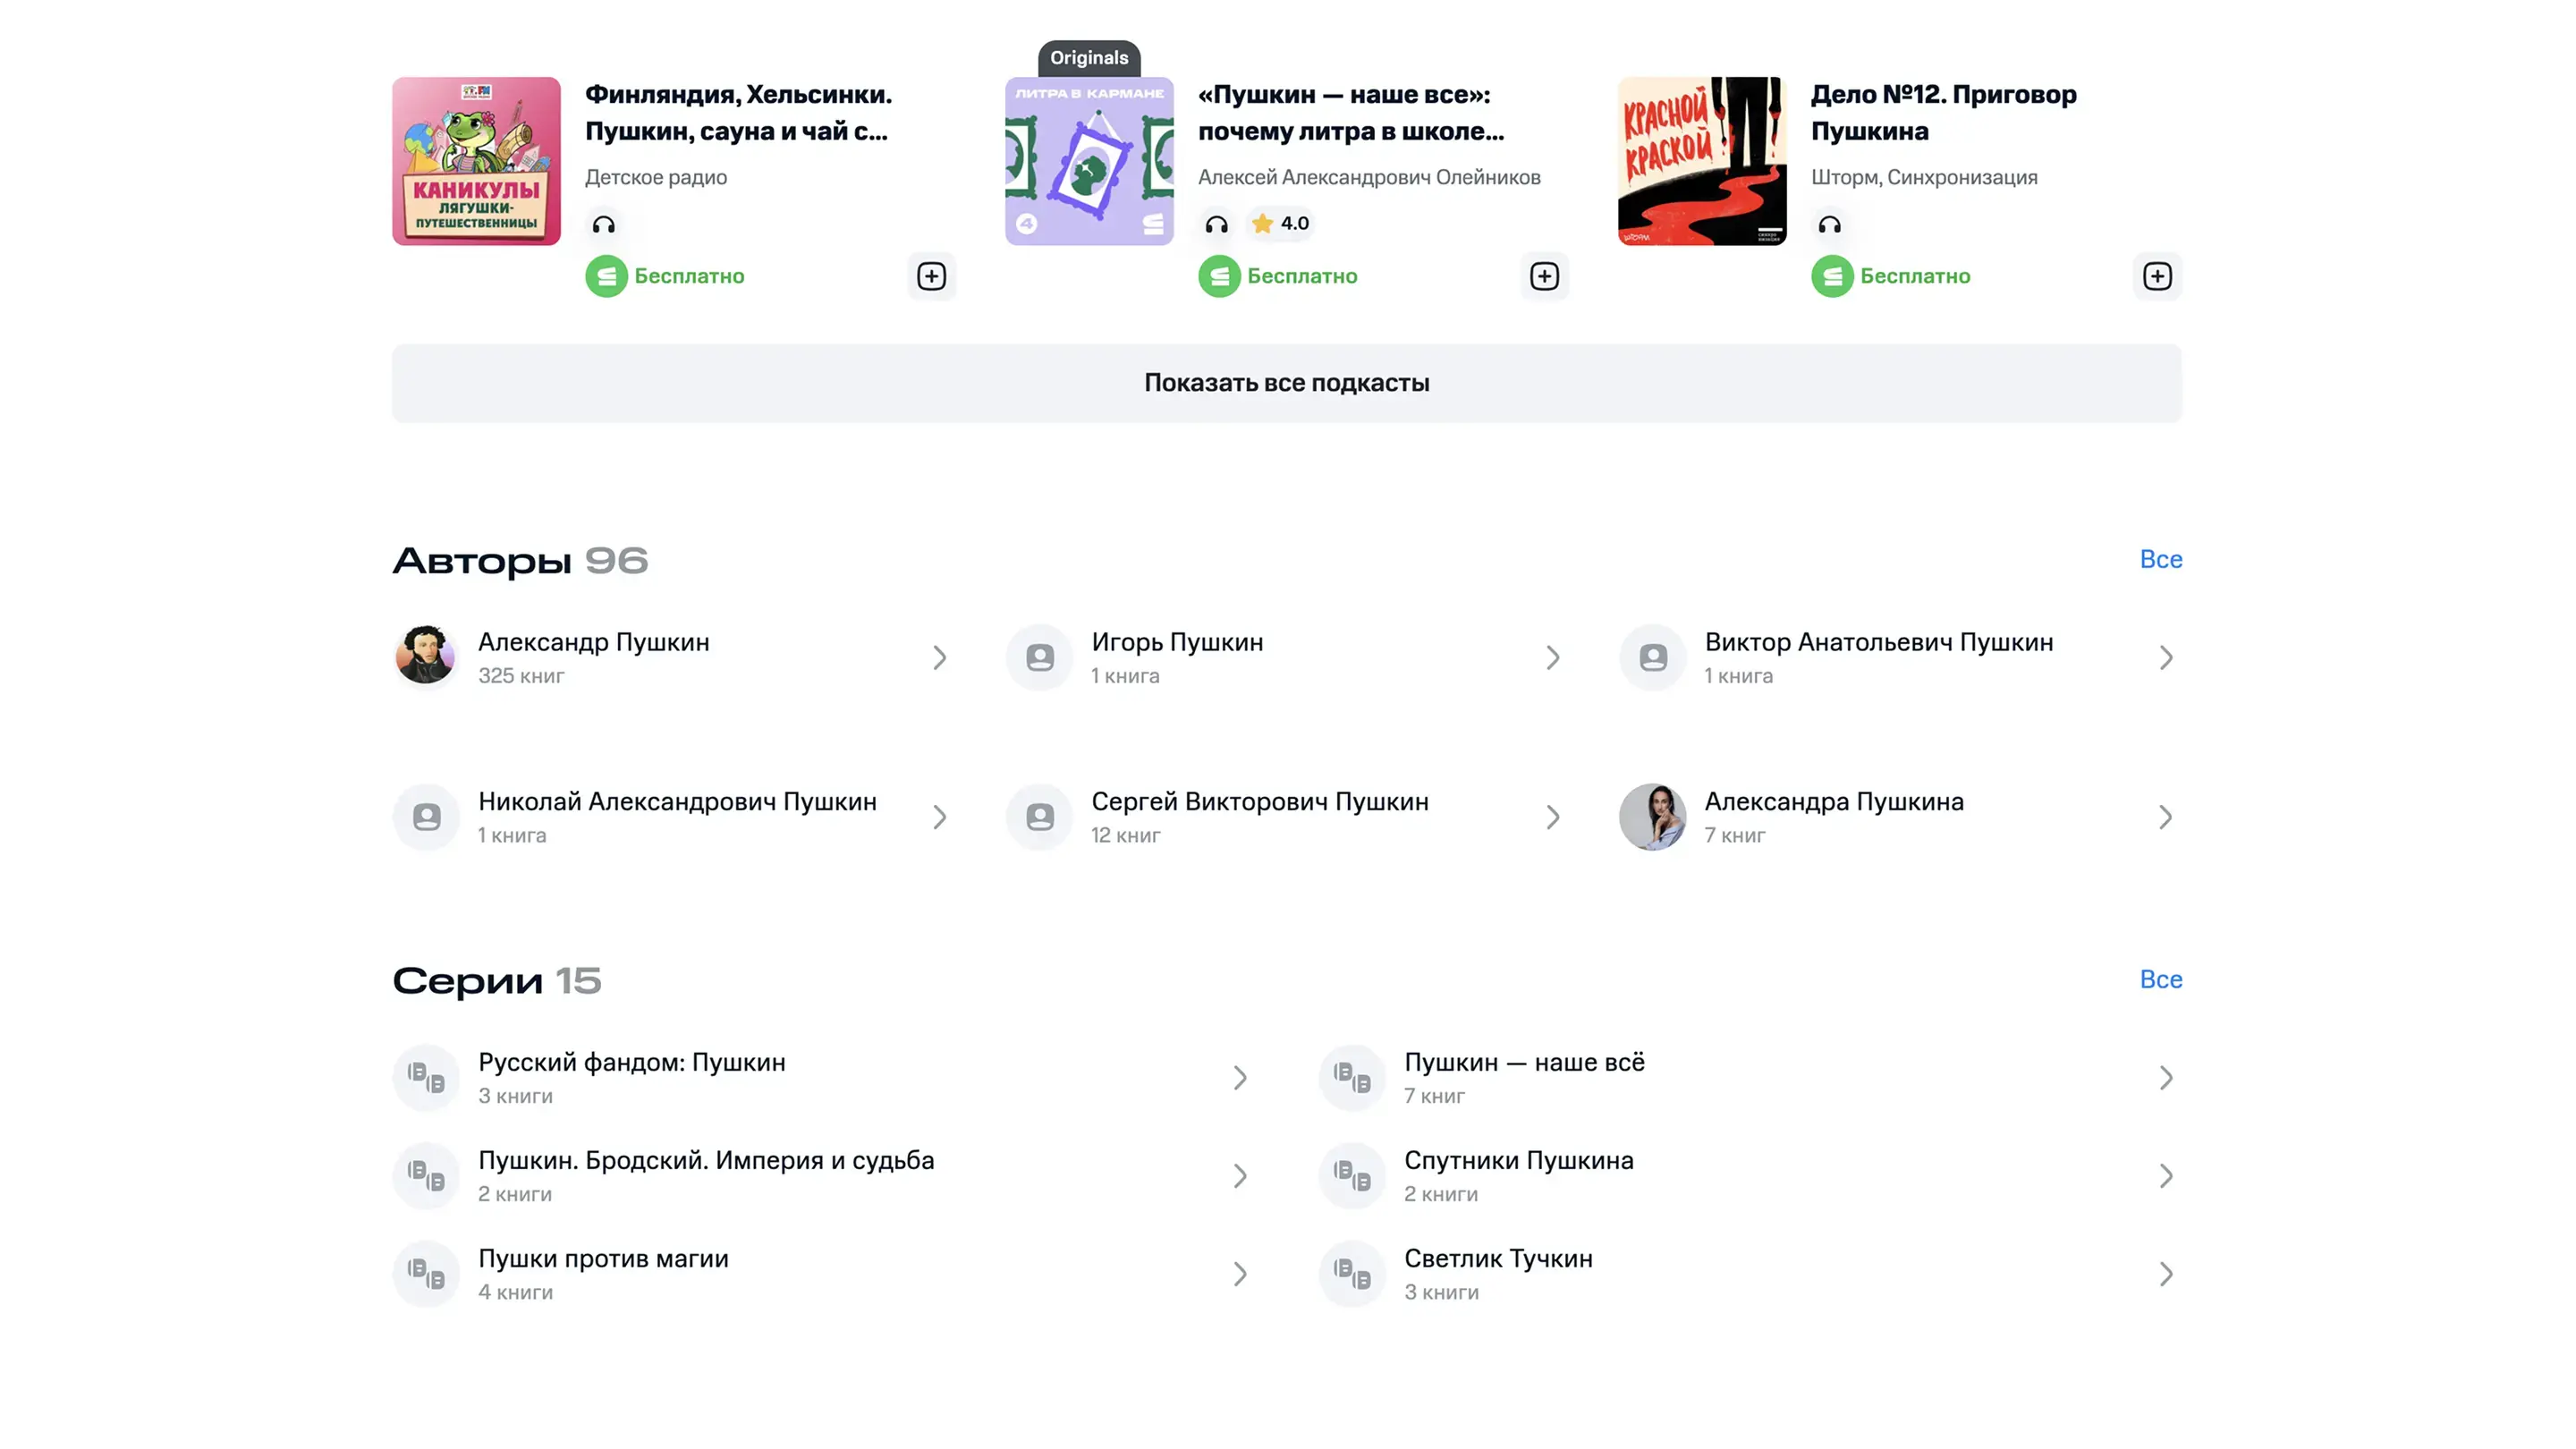Expand Сергей Викторович Пушкин author arrow
This screenshot has height=1449, width=2576.
tap(1552, 817)
